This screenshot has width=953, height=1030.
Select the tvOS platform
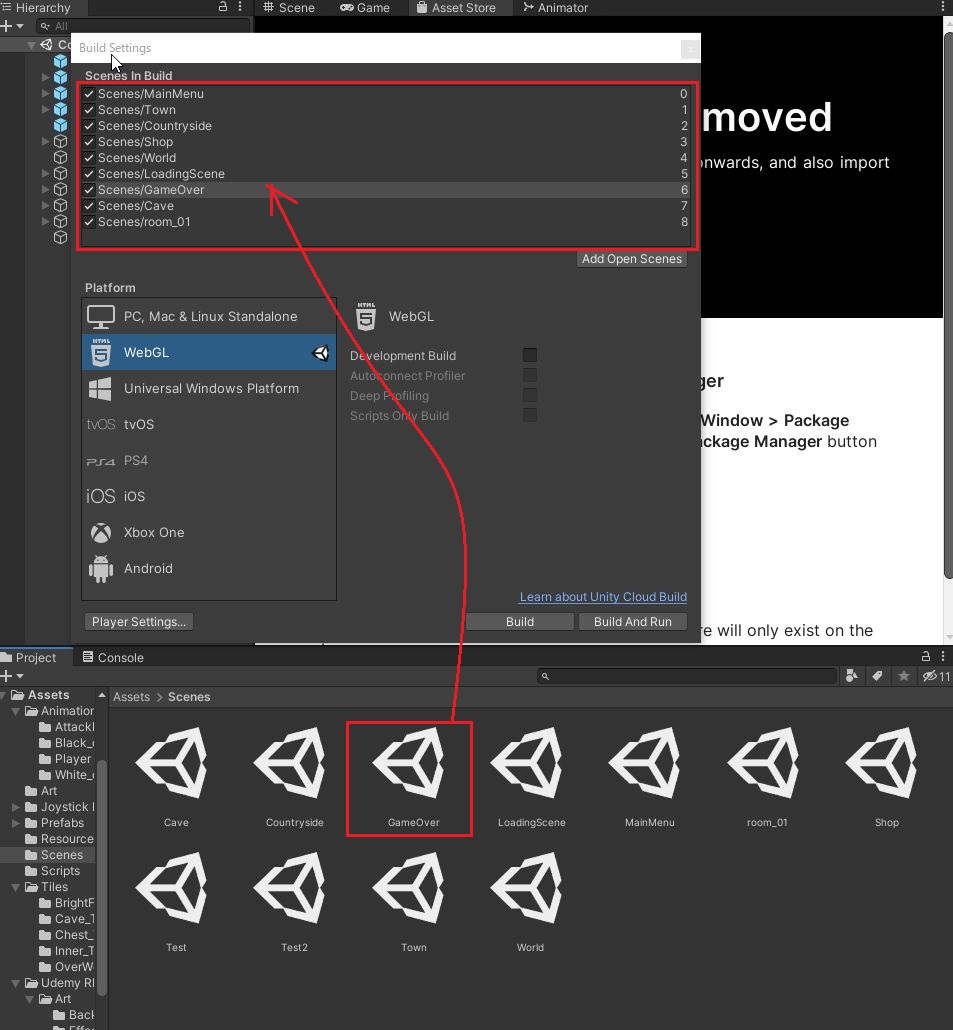pos(209,424)
